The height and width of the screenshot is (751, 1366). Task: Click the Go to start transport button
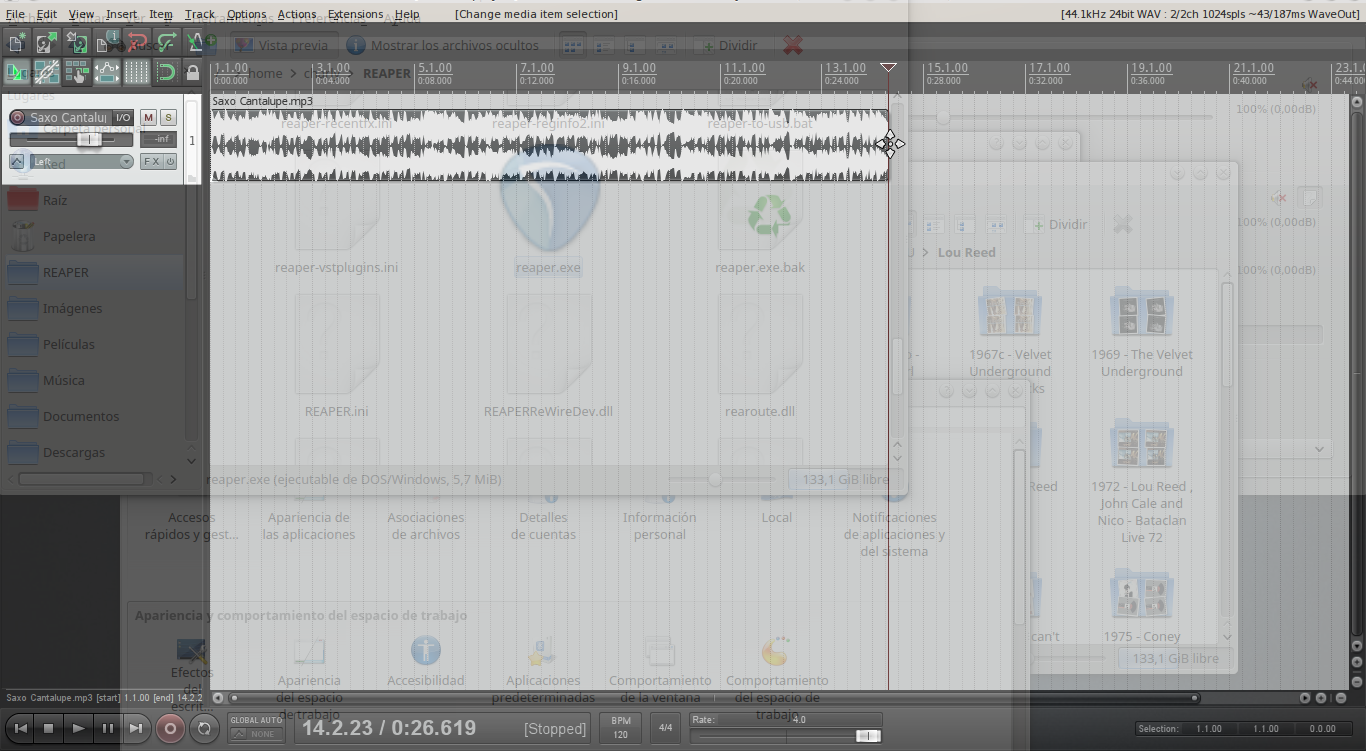coord(19,728)
